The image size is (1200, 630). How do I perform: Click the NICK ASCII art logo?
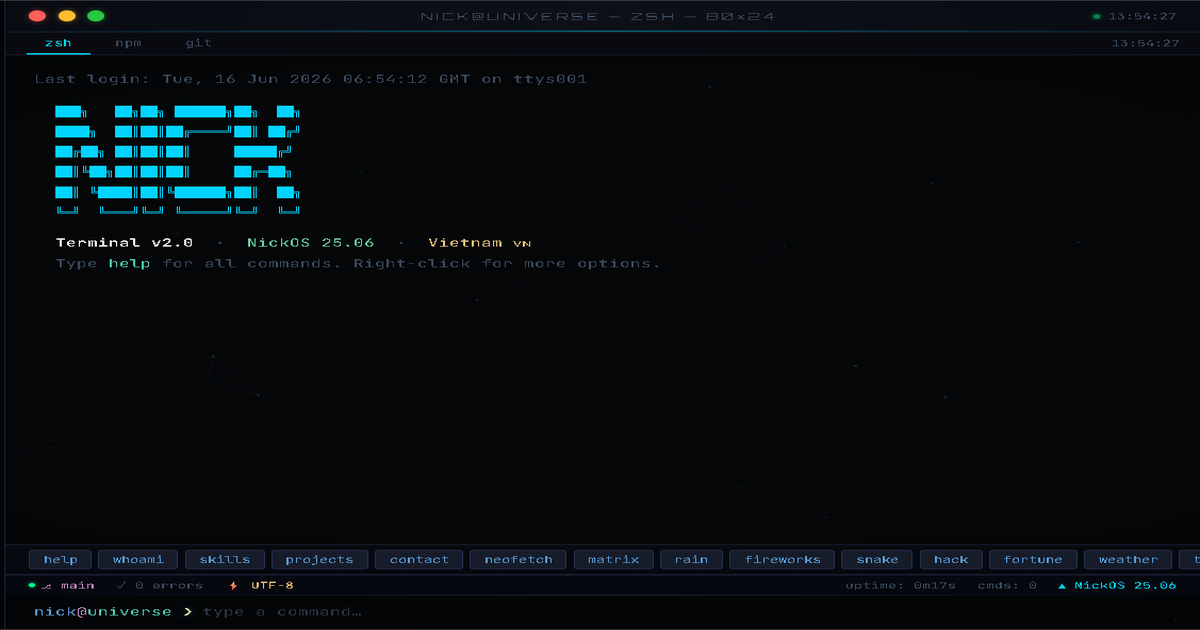[x=178, y=160]
